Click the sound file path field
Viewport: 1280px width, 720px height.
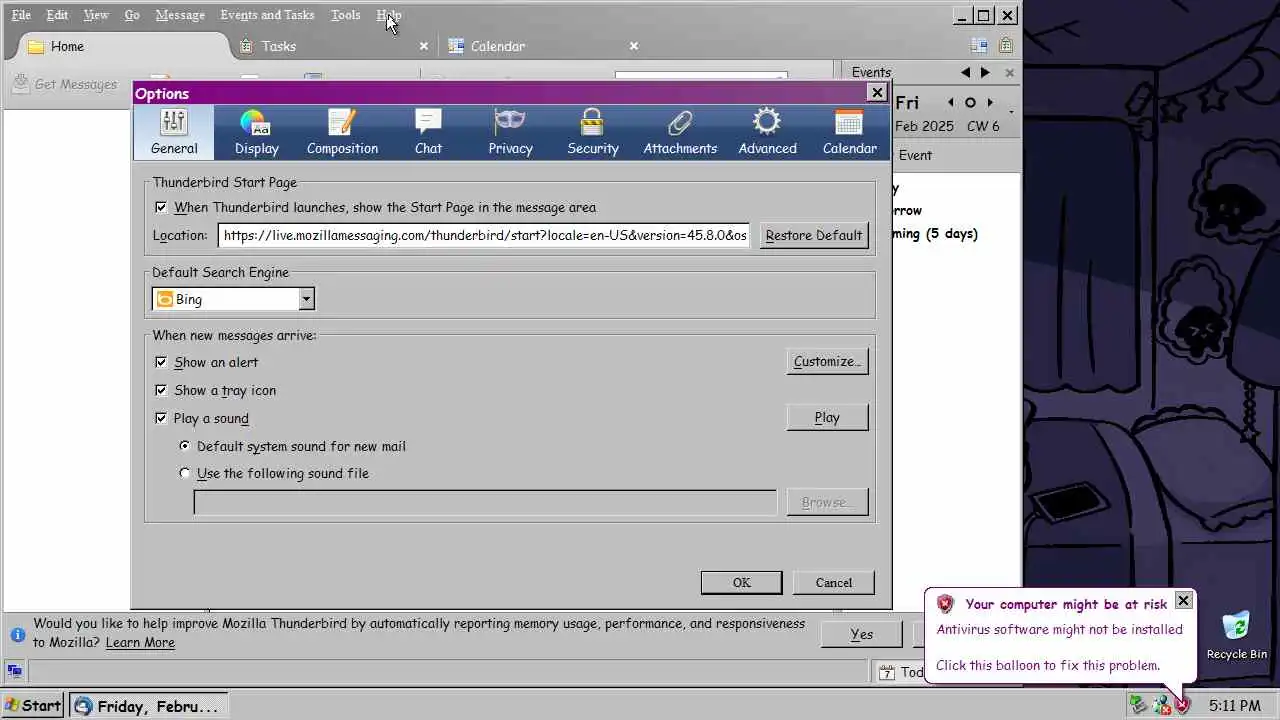point(485,502)
